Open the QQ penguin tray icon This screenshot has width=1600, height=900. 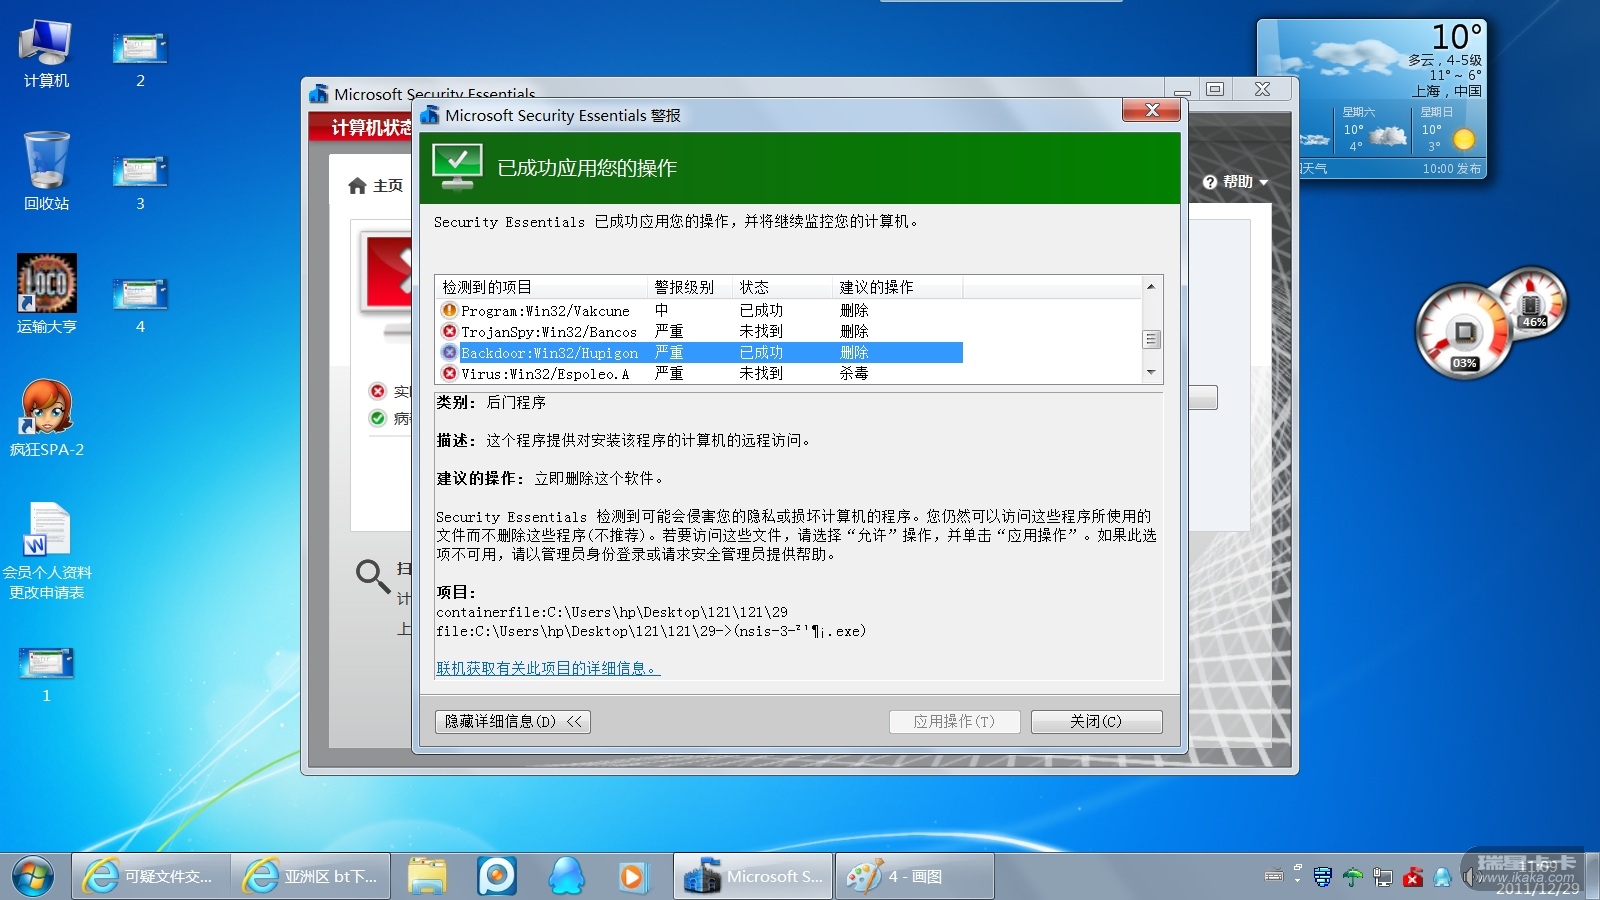click(x=1442, y=877)
